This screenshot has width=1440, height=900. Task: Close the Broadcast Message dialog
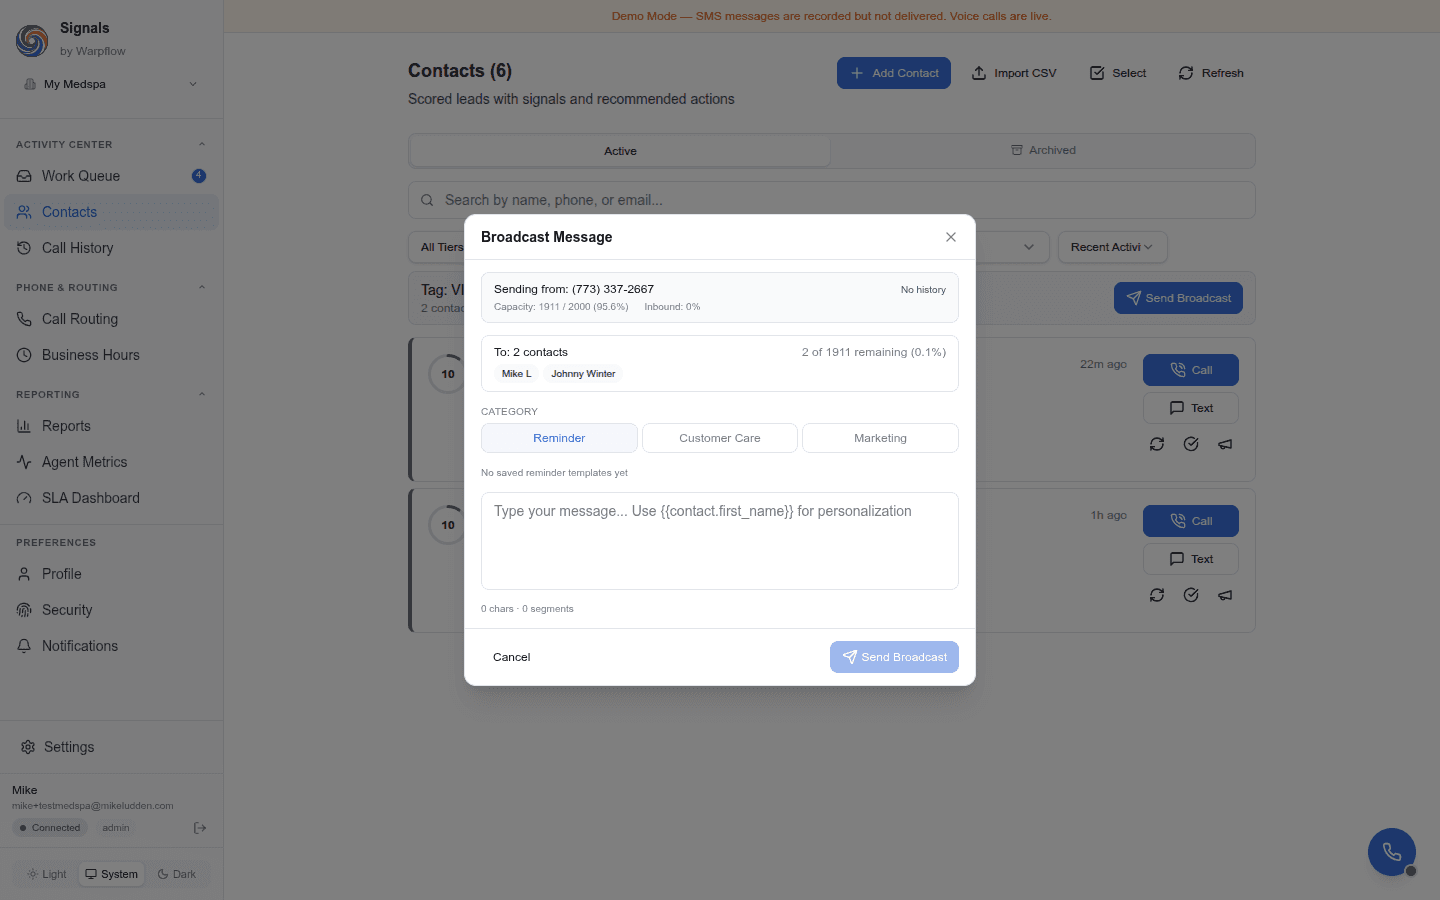[951, 237]
